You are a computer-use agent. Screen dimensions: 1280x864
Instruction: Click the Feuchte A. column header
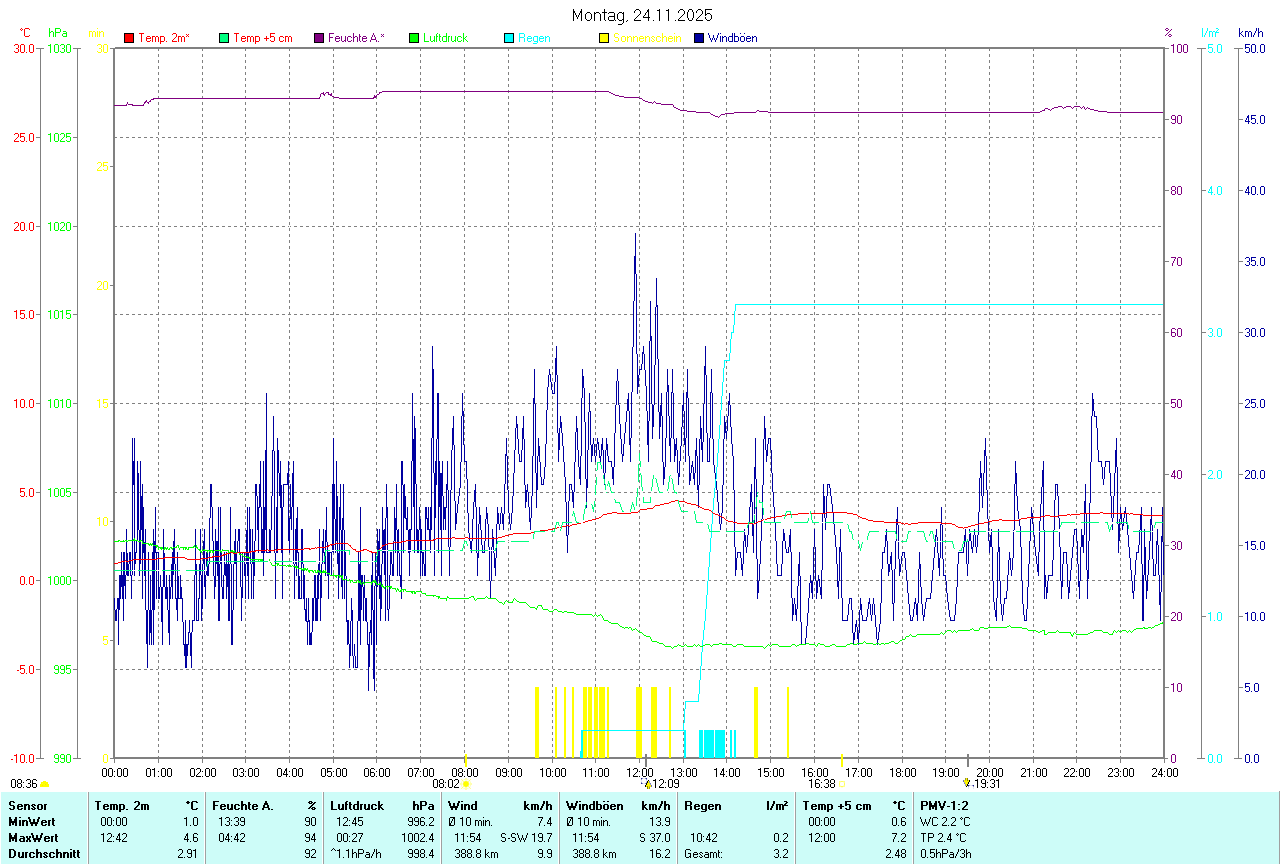[242, 806]
